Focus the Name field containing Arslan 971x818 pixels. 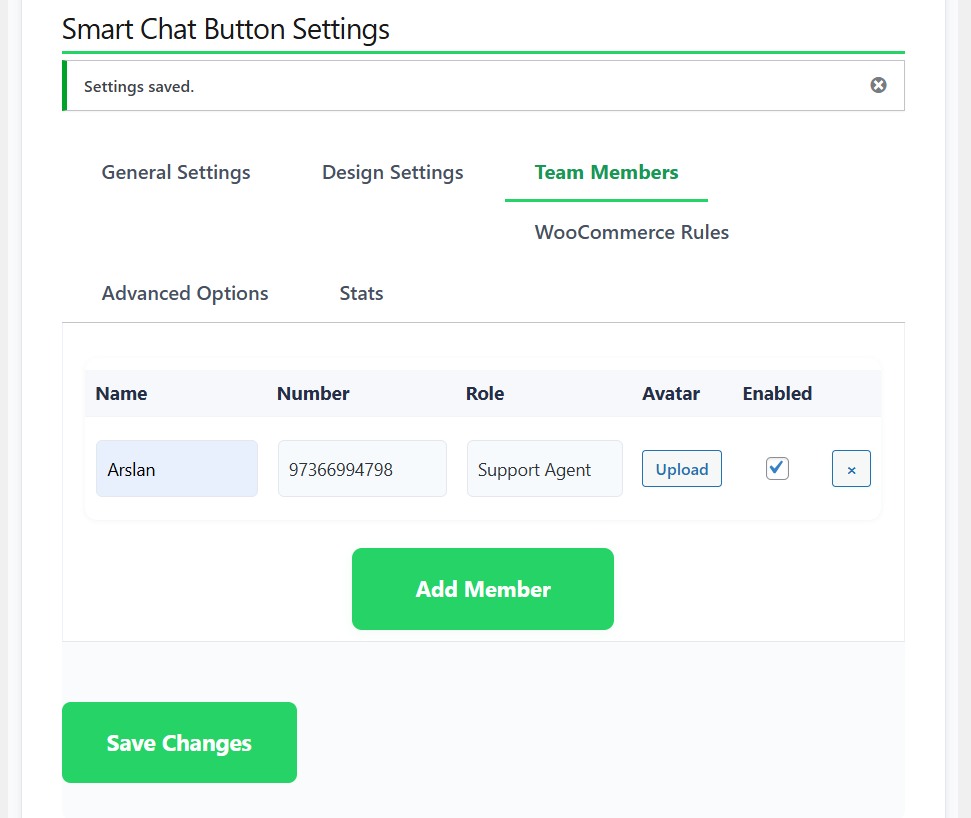point(177,469)
